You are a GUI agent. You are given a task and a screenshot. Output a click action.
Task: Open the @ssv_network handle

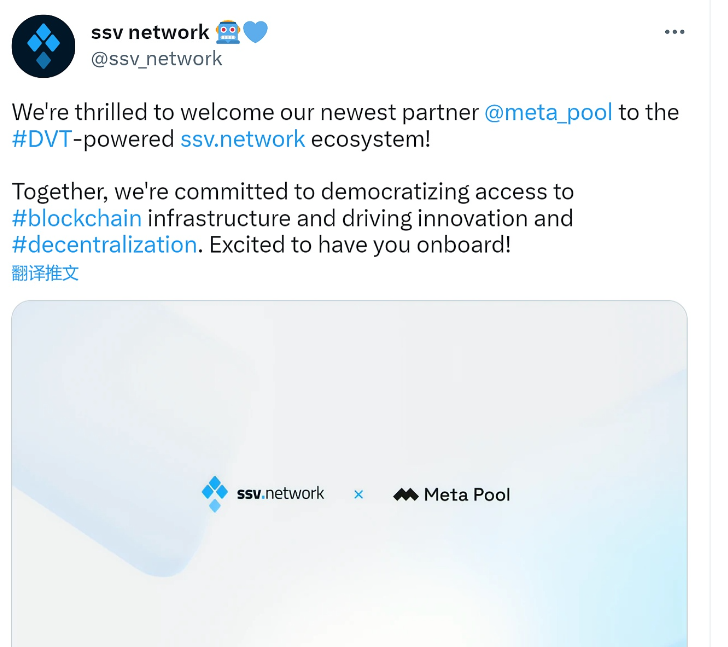tap(156, 59)
